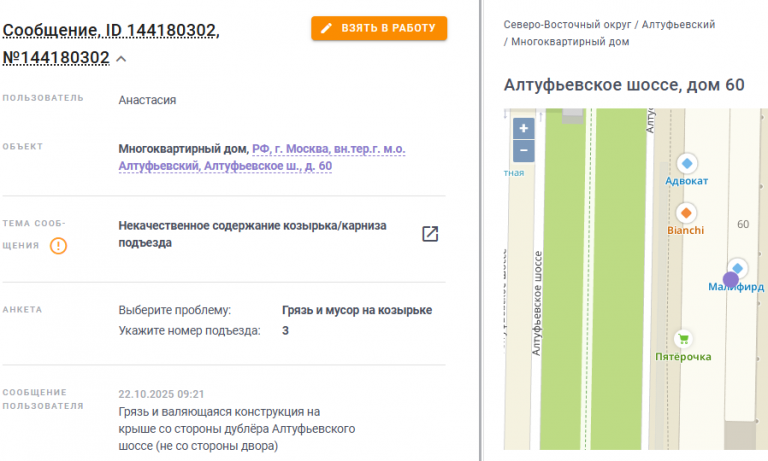This screenshot has height=461, width=768.
Task: Click the 'Укажите номер подъезда:' label
Action: pos(189,331)
